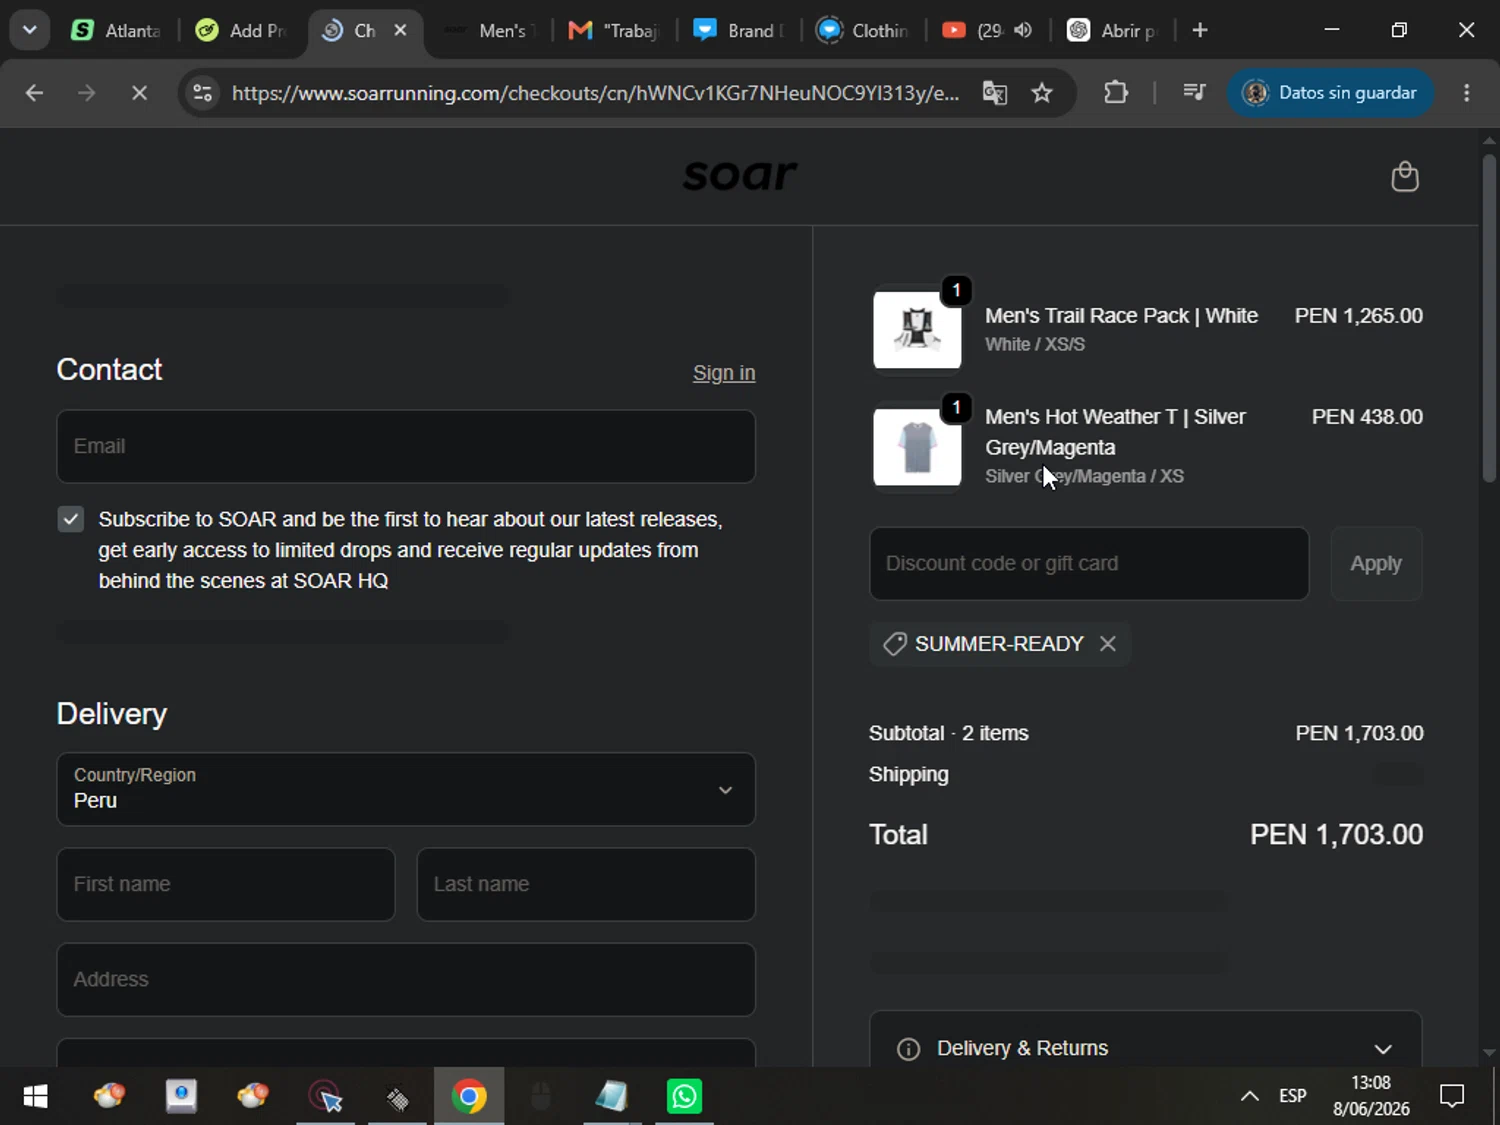Viewport: 1500px width, 1125px height.
Task: Open Chrome from the taskbar
Action: (x=469, y=1097)
